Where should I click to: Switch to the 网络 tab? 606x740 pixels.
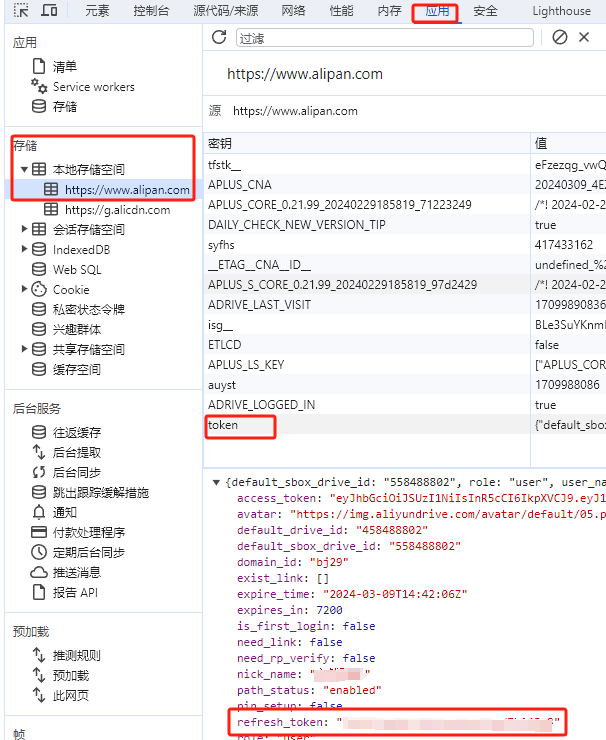(x=293, y=11)
